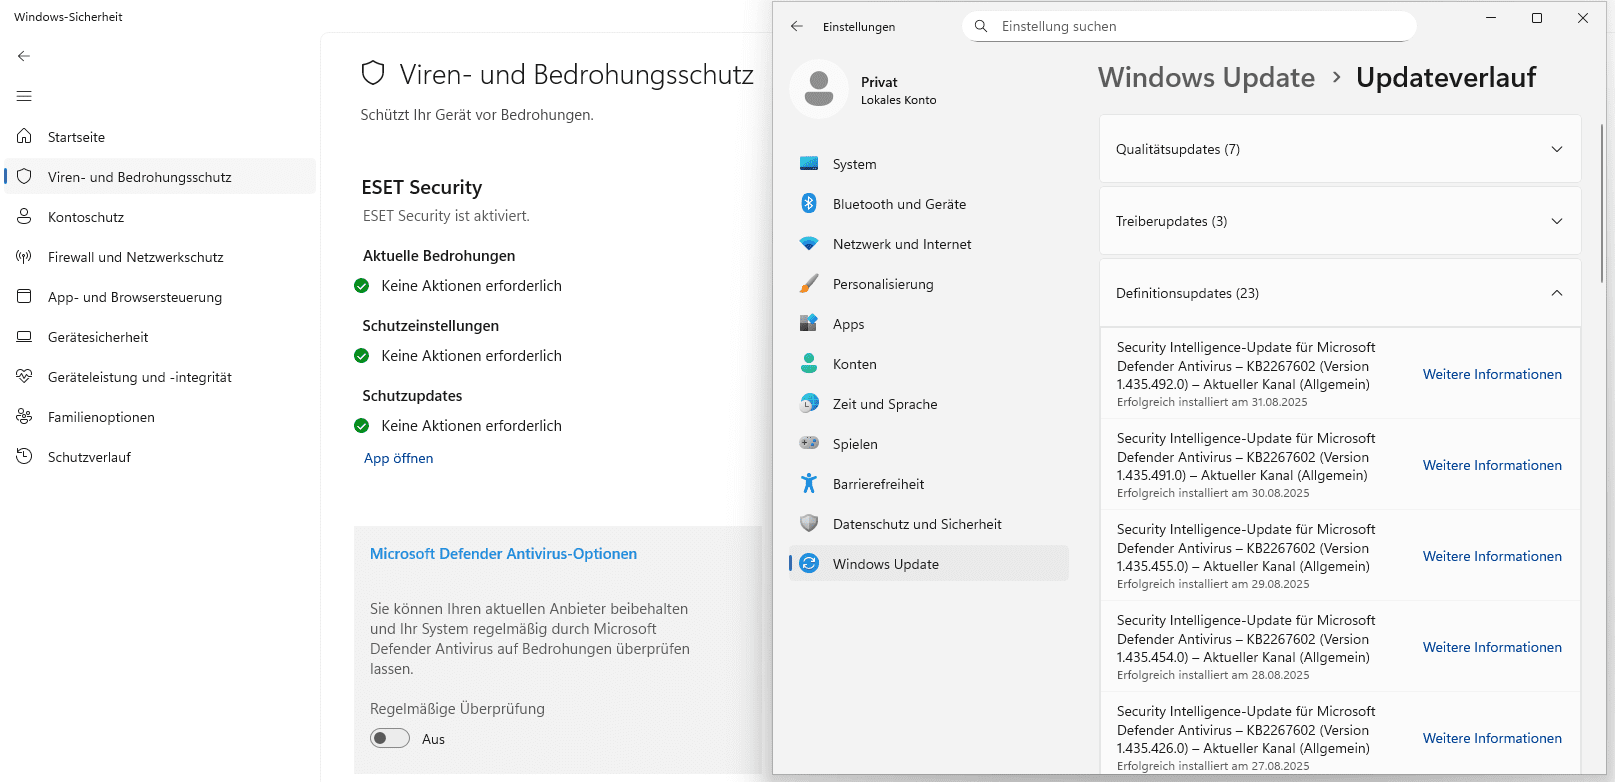
Task: Click the Datenschutz und Sicherheit shield icon
Action: (809, 524)
